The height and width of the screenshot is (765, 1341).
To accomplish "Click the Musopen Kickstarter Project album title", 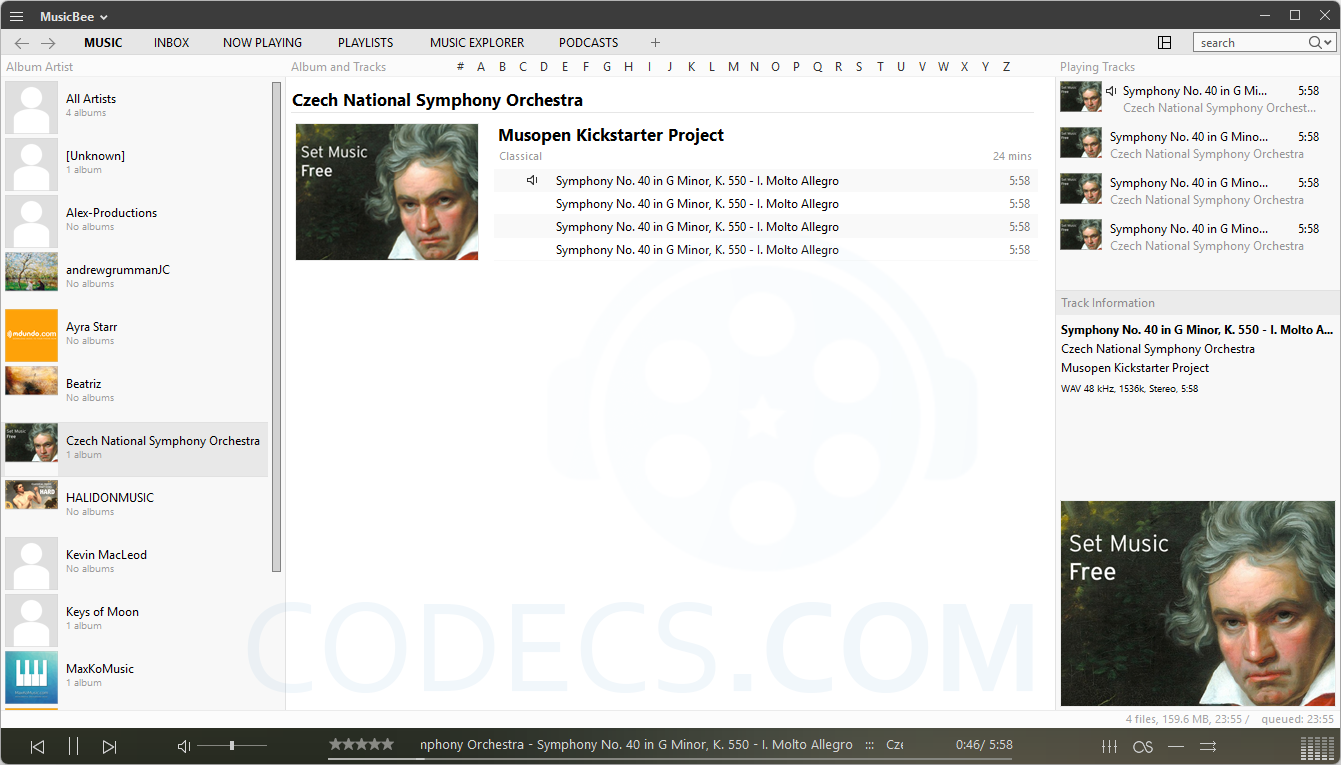I will coord(611,135).
